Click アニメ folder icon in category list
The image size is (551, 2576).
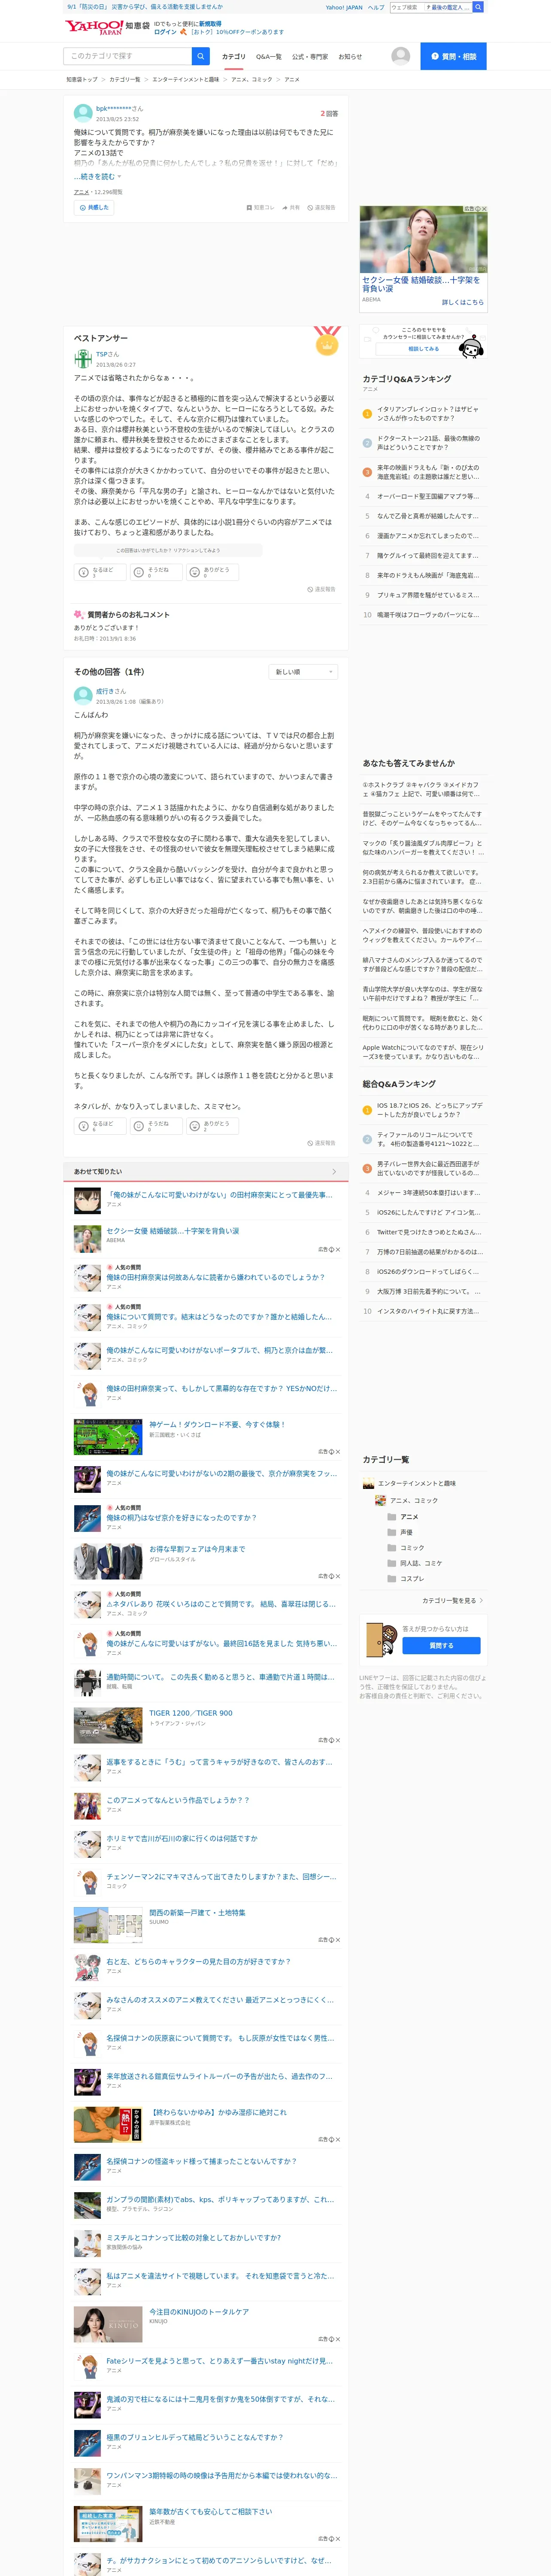click(391, 1517)
